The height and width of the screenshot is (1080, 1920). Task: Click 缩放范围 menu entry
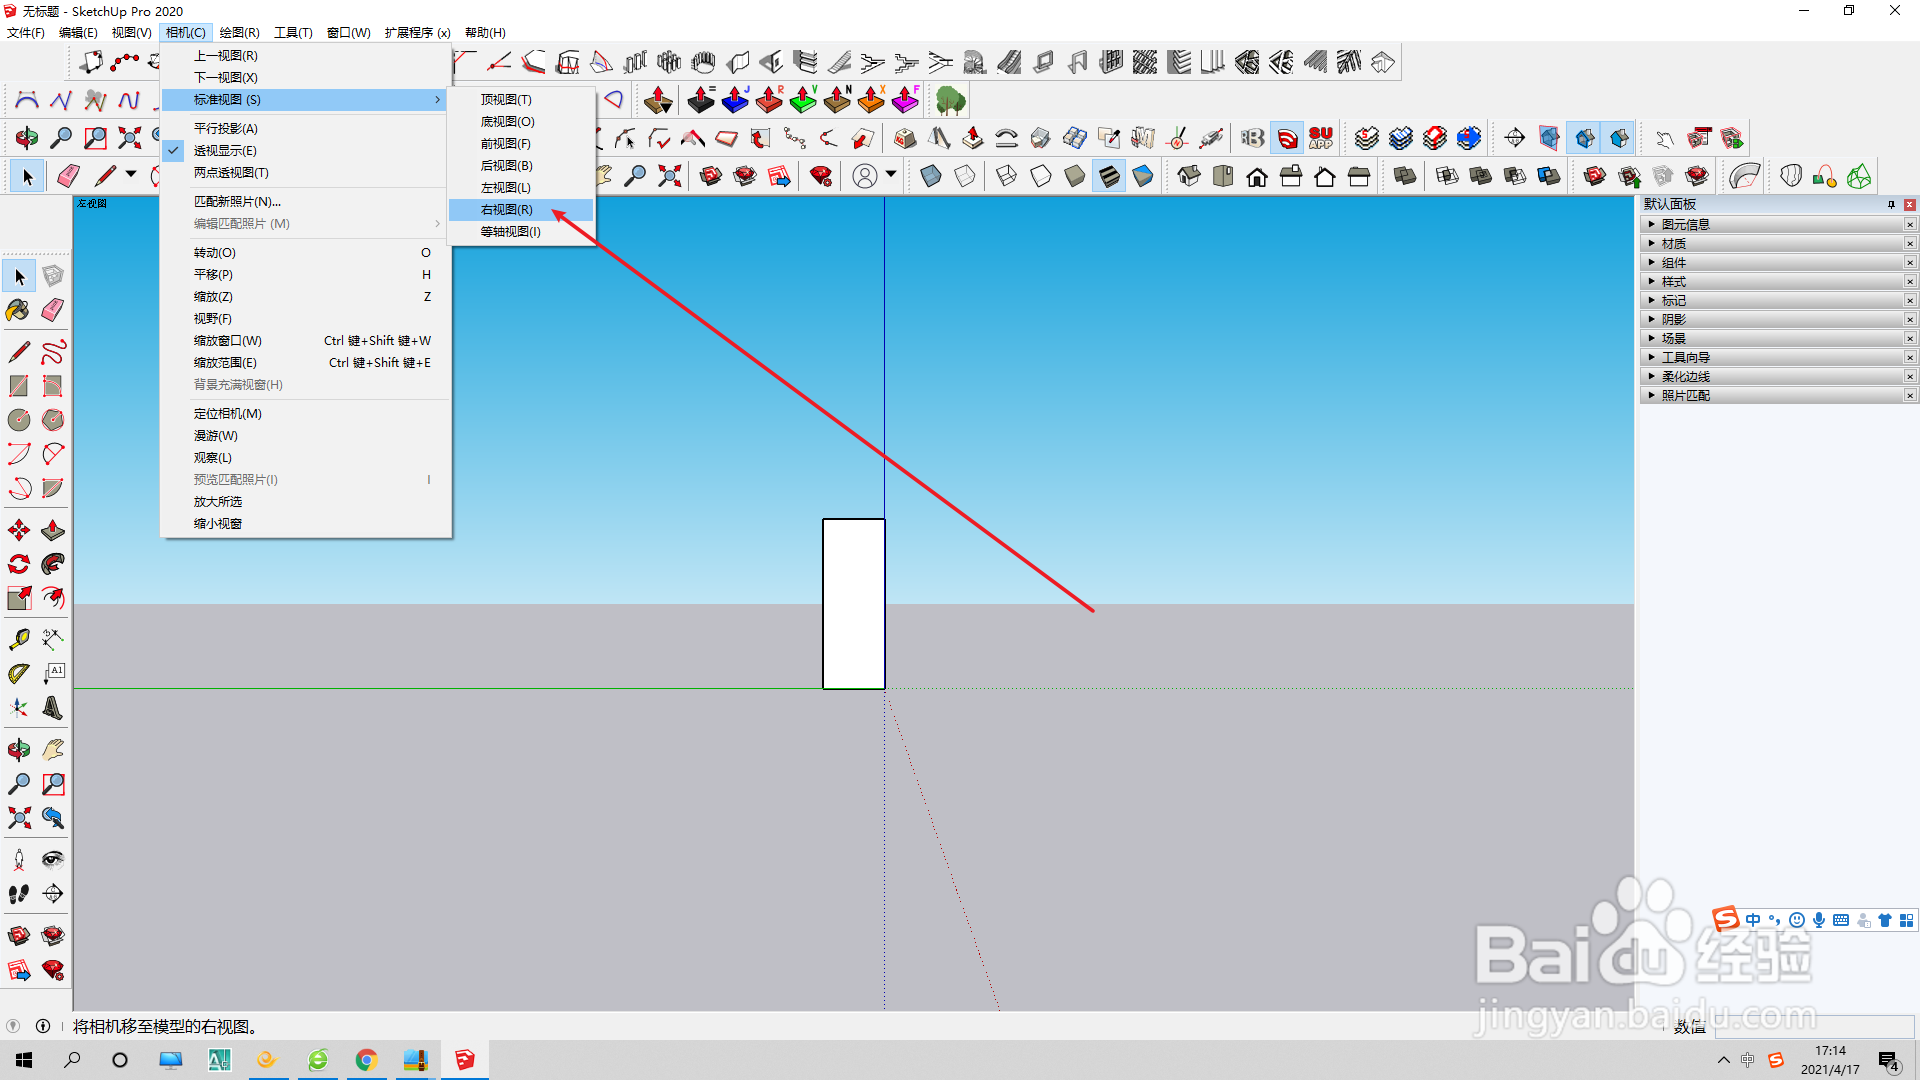(225, 362)
